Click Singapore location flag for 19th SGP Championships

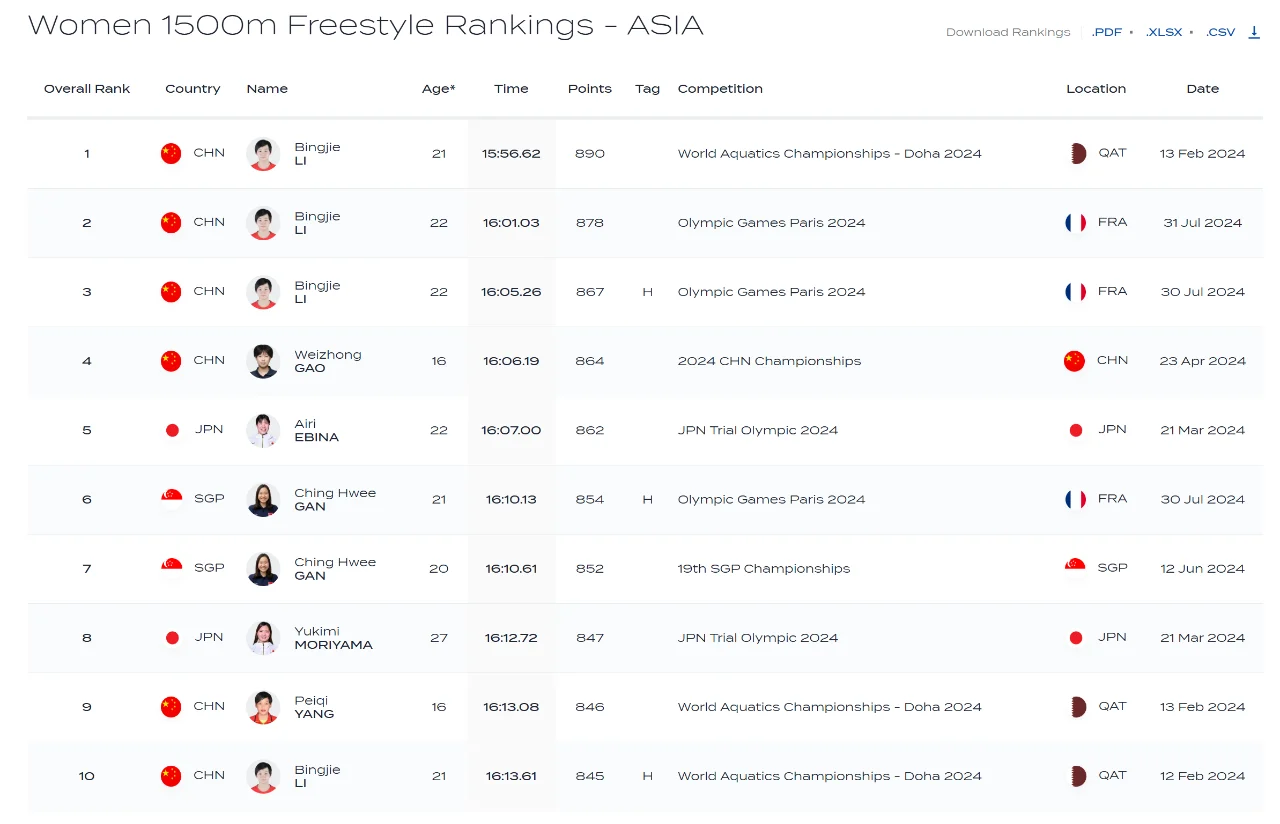1075,568
